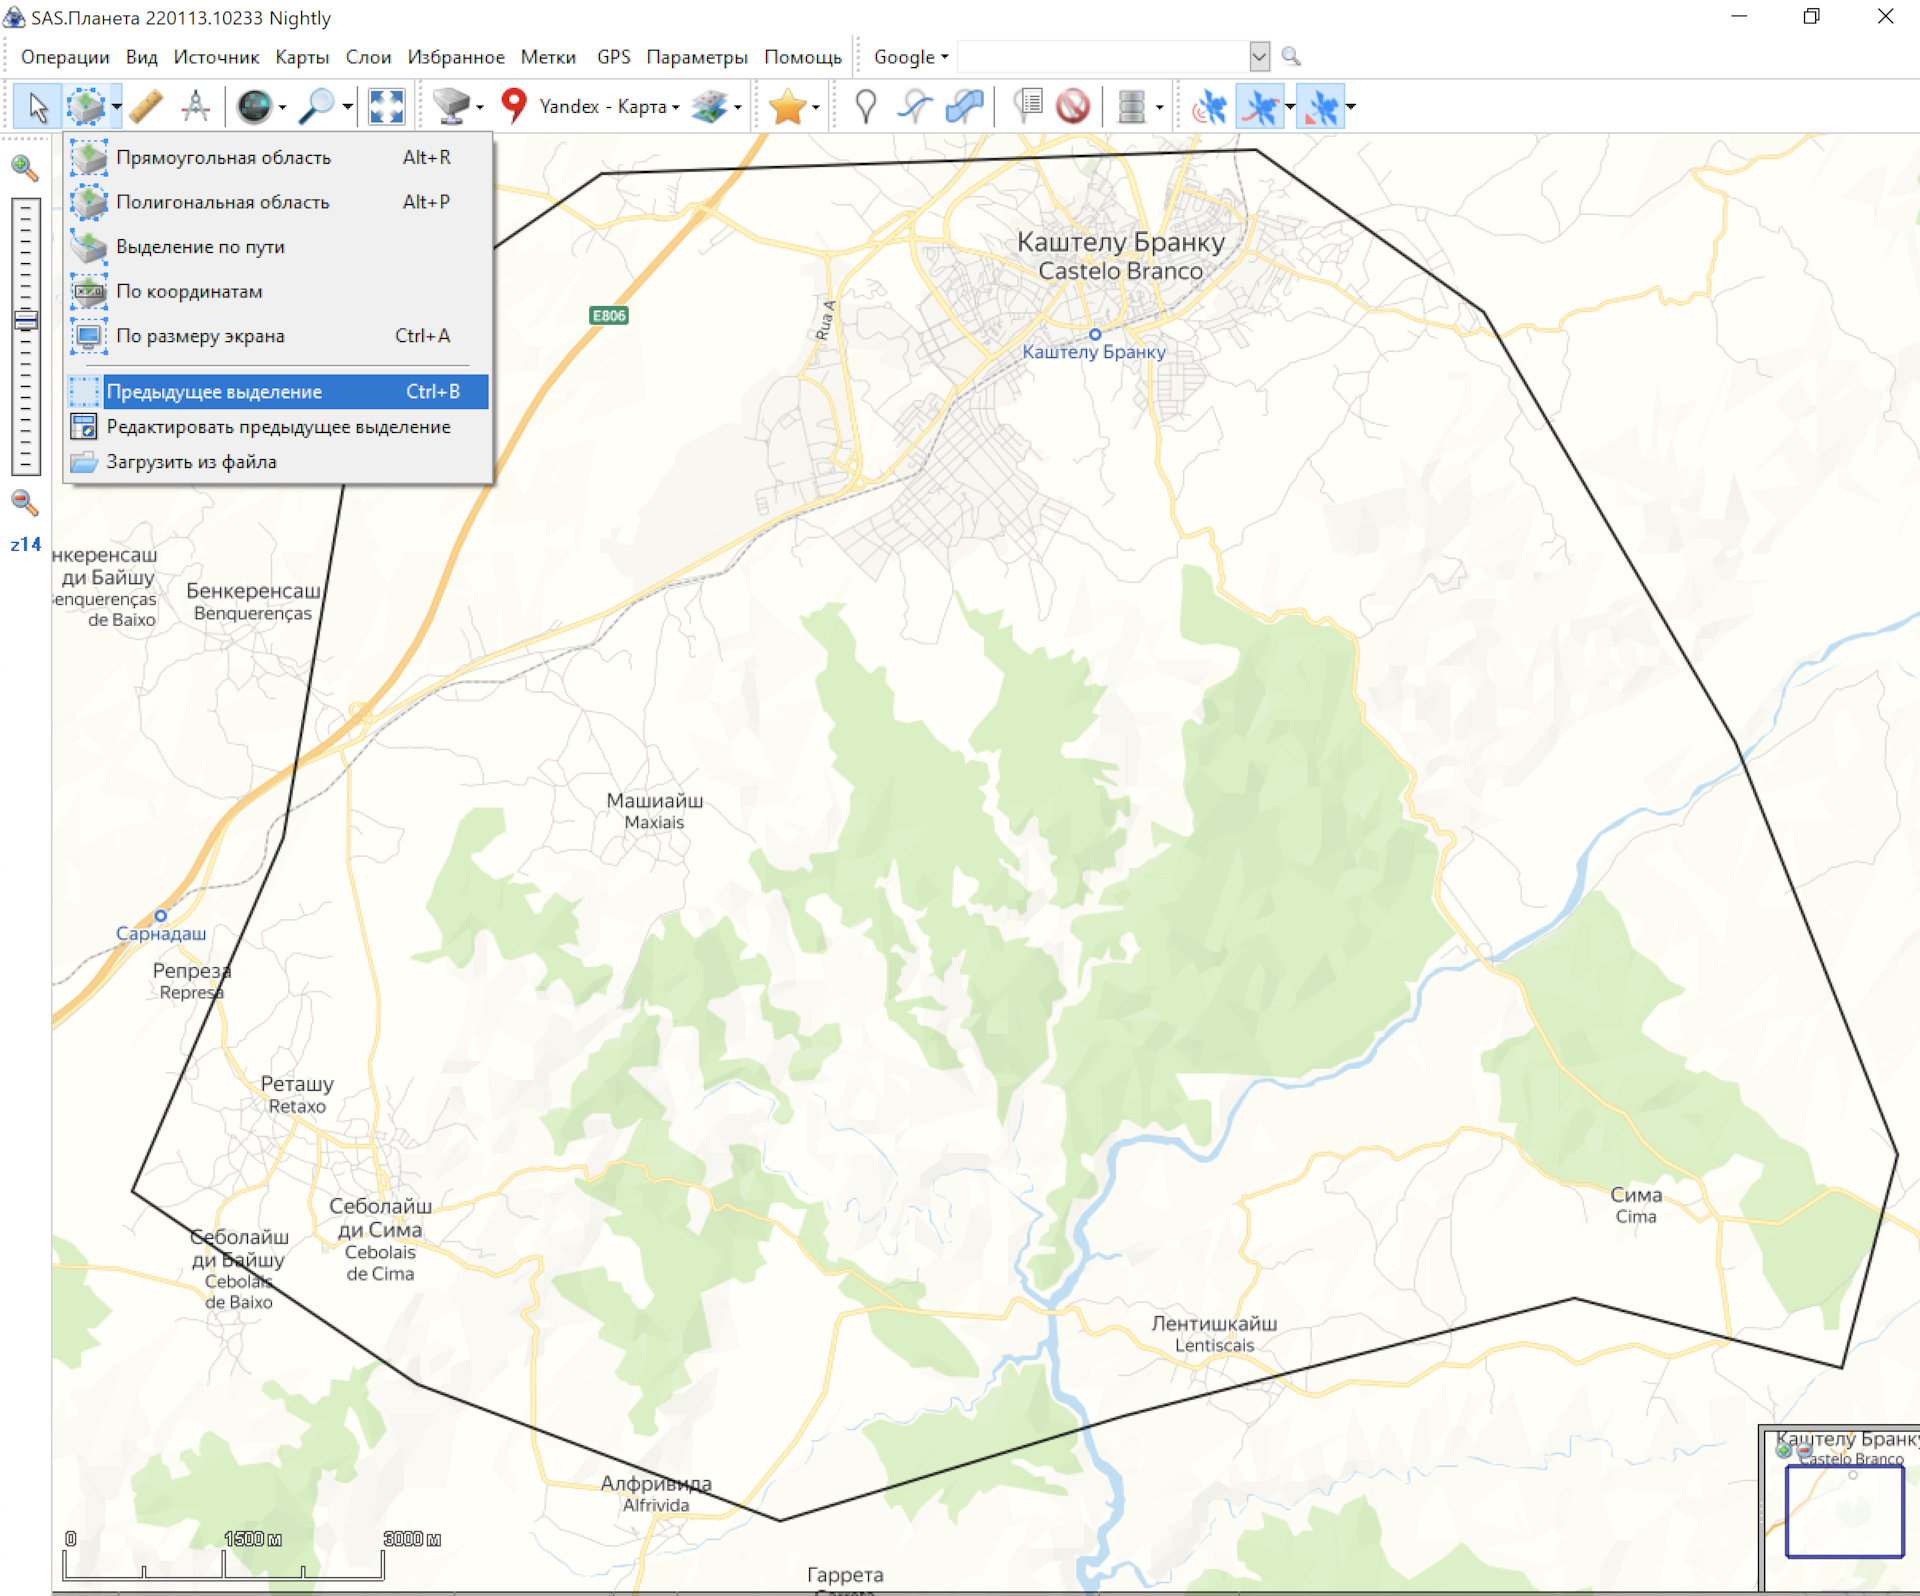Click the Сарнадаш blue station label
Viewport: 1920px width, 1596px height.
[161, 934]
